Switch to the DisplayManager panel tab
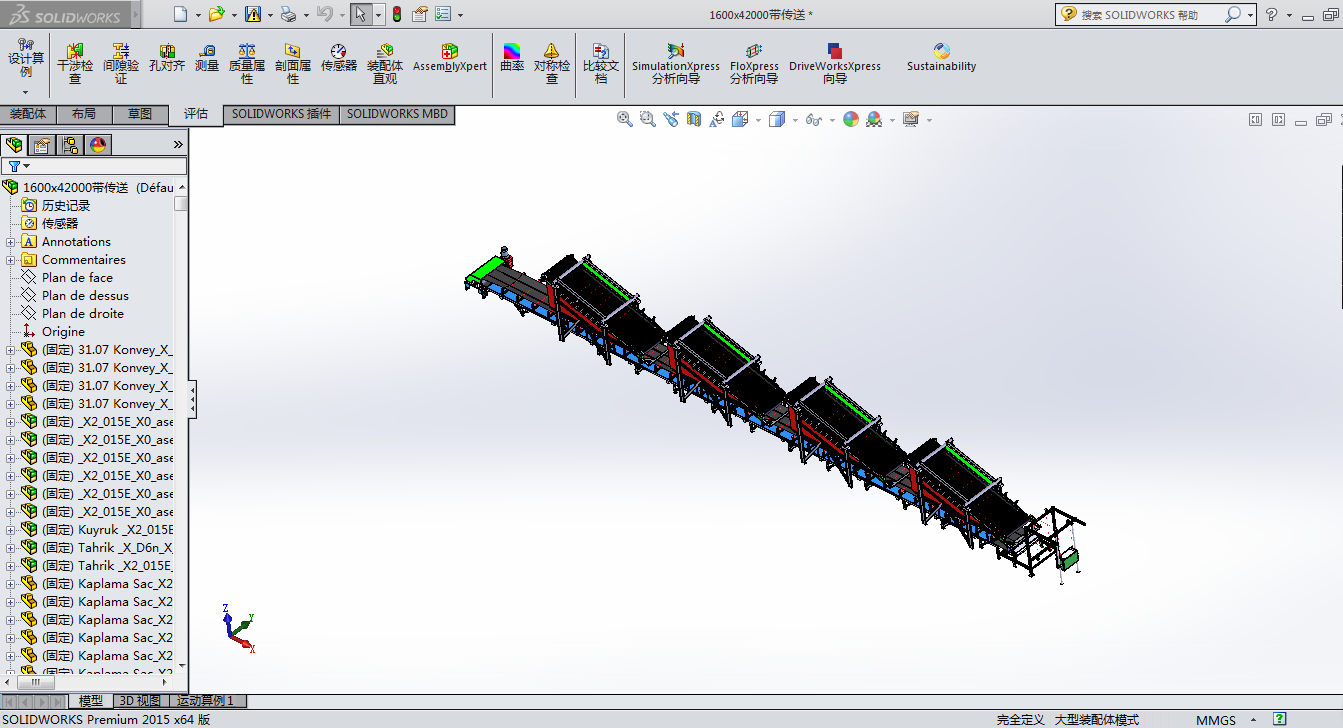Screen dimensions: 1343x728 [x=98, y=145]
